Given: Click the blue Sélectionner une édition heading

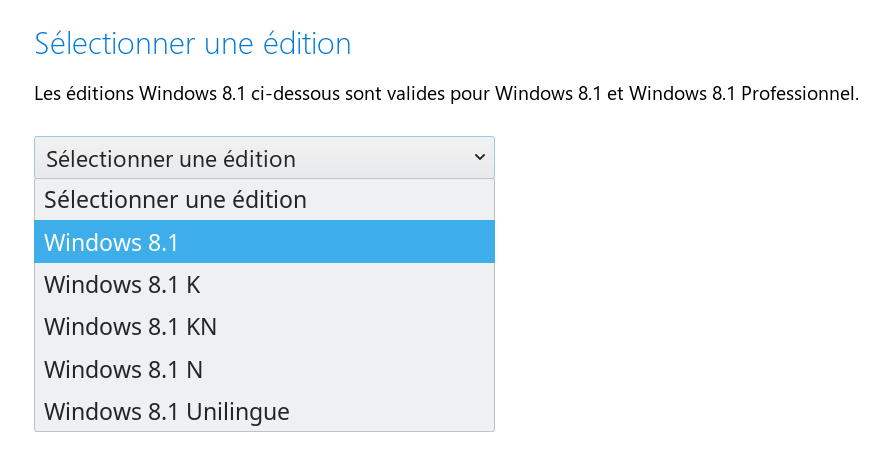Looking at the screenshot, I should 193,43.
